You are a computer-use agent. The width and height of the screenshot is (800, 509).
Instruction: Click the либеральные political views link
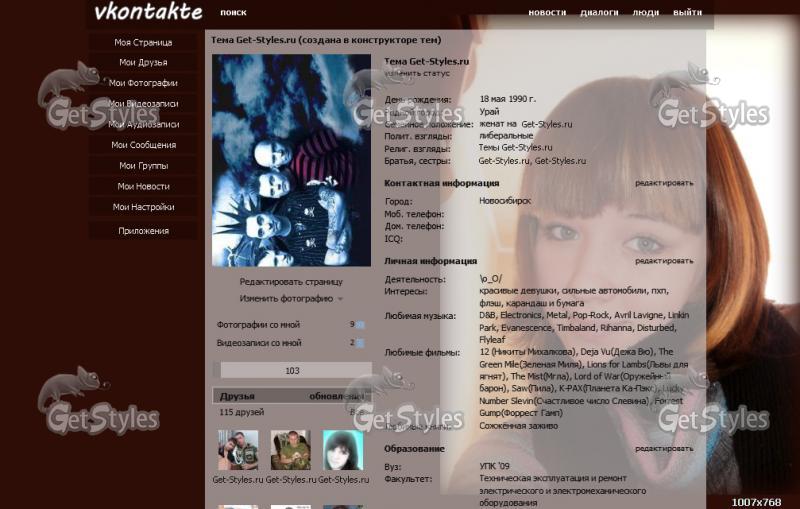click(x=506, y=136)
